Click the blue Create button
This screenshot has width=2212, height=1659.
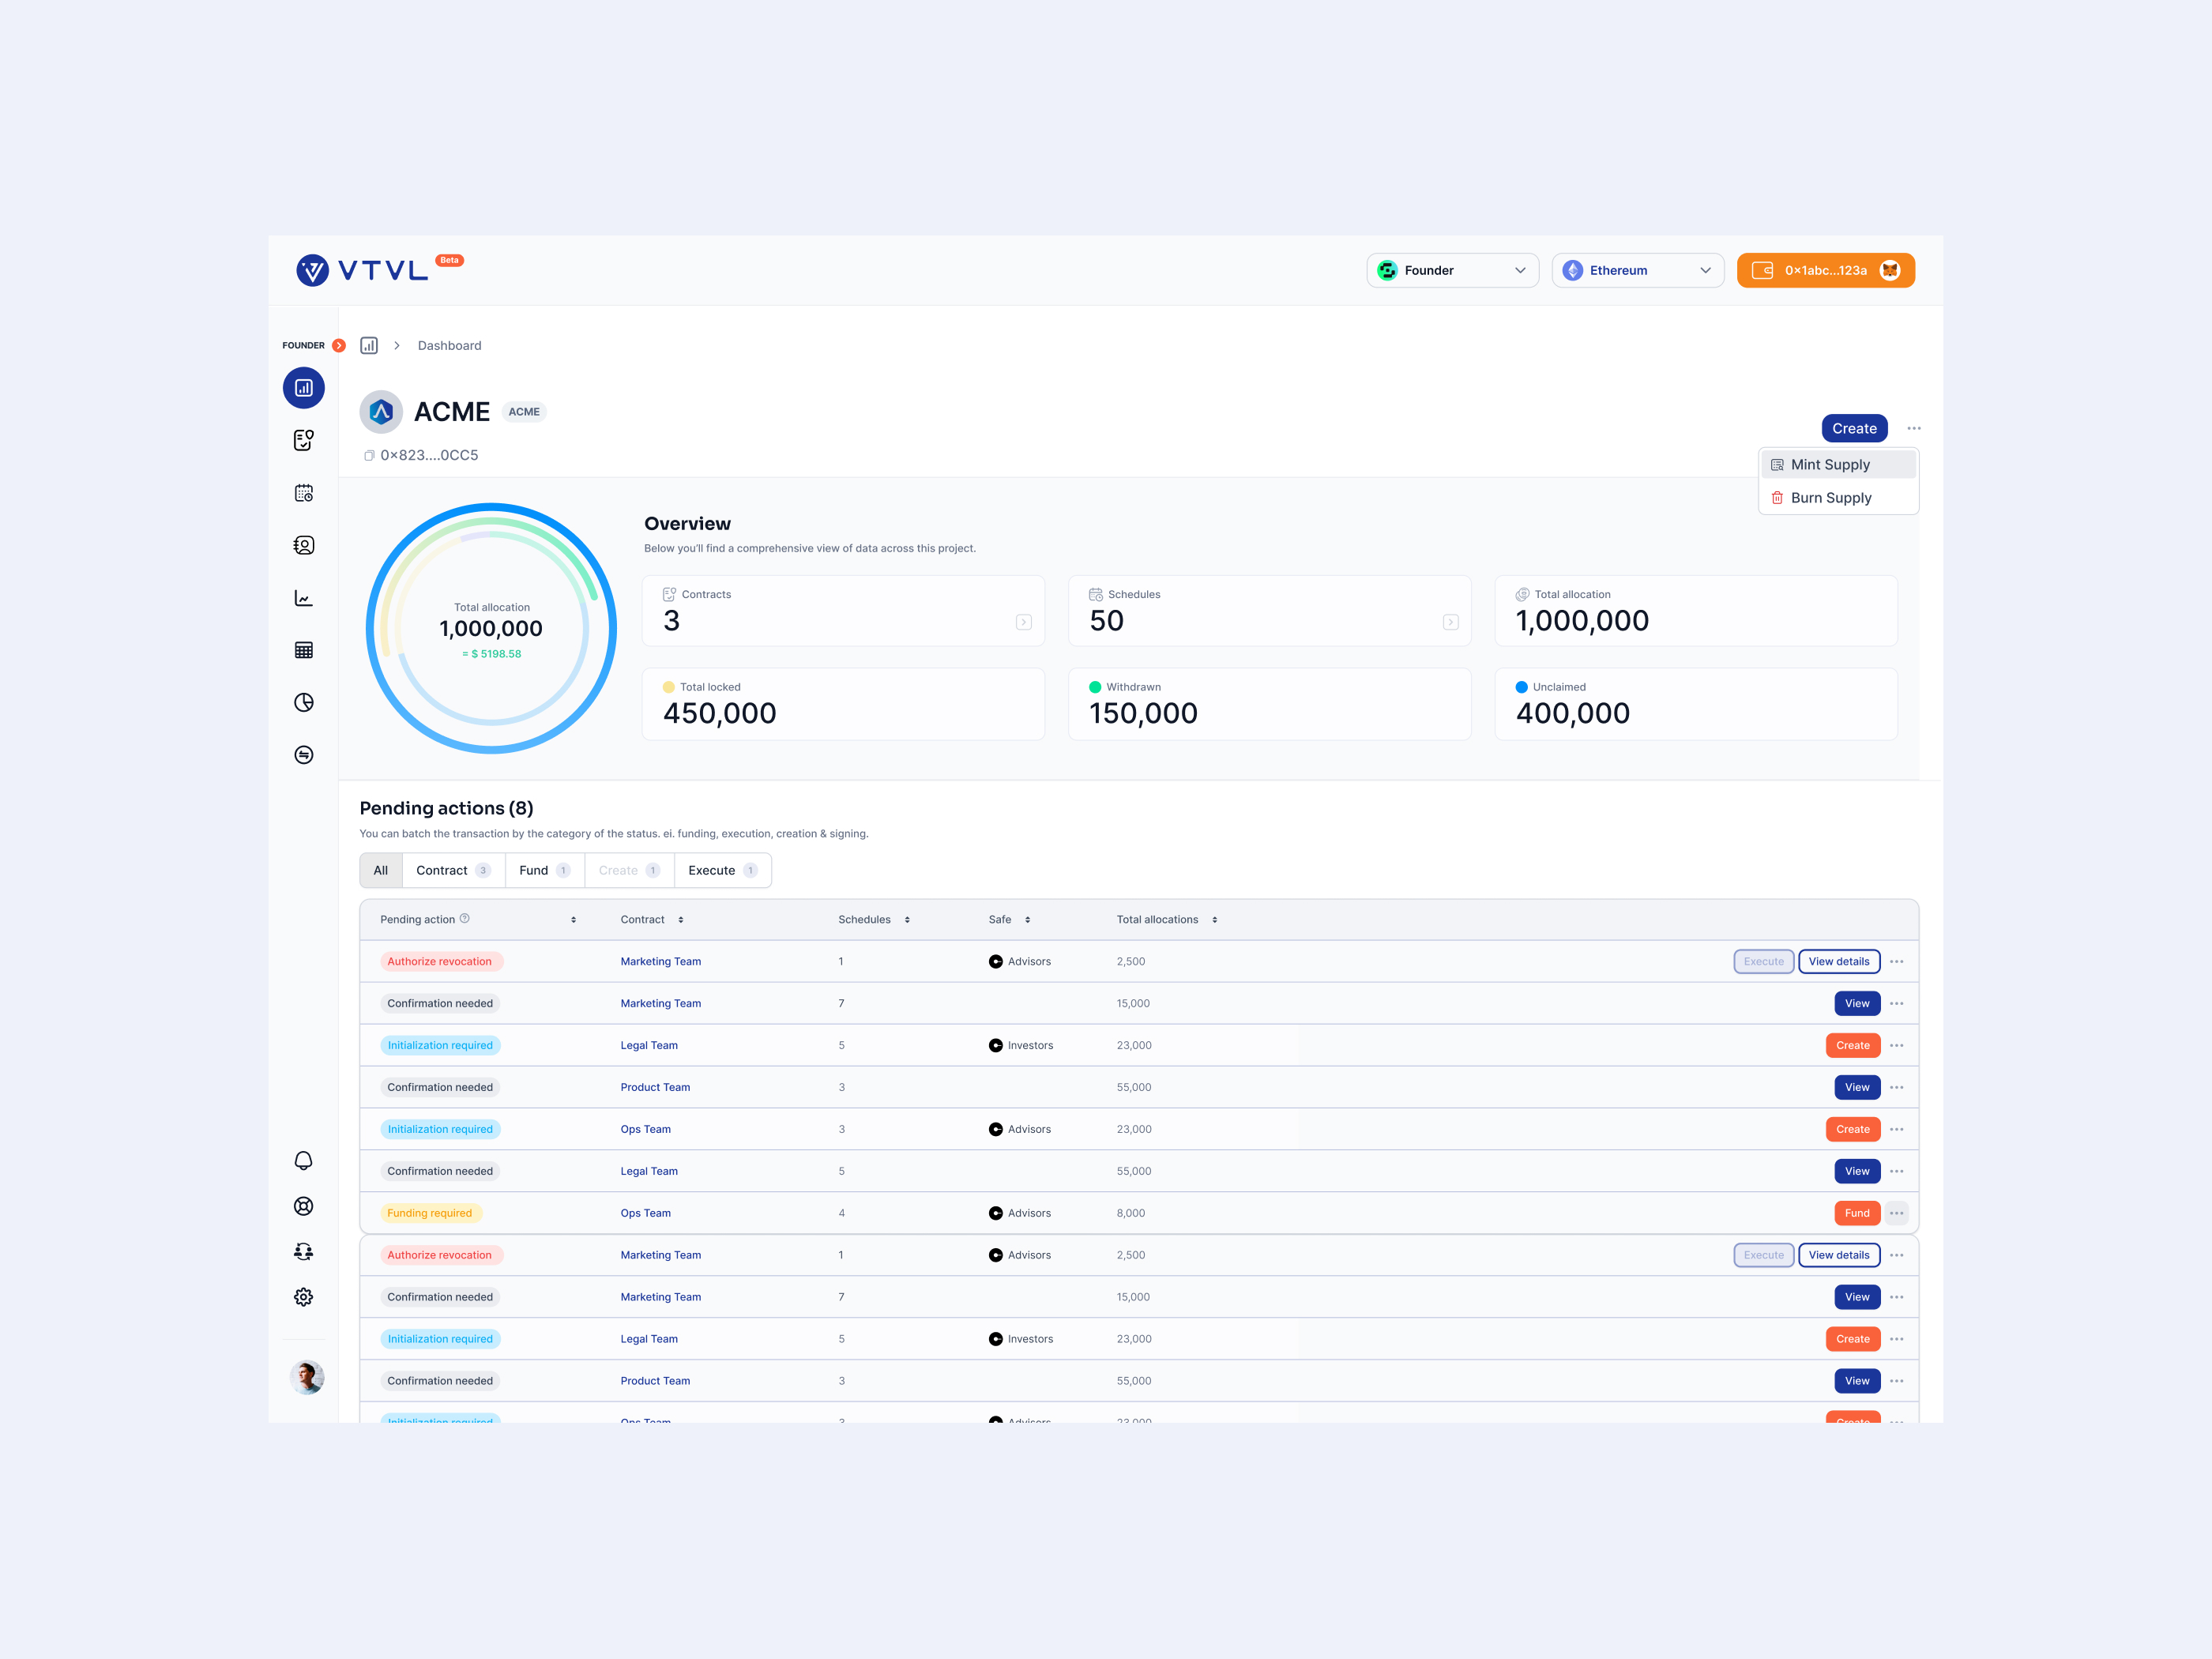[1853, 428]
